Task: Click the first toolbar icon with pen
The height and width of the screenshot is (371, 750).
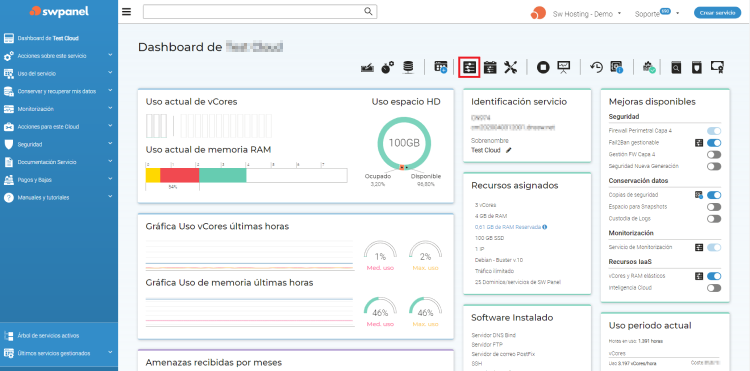Action: [x=367, y=68]
